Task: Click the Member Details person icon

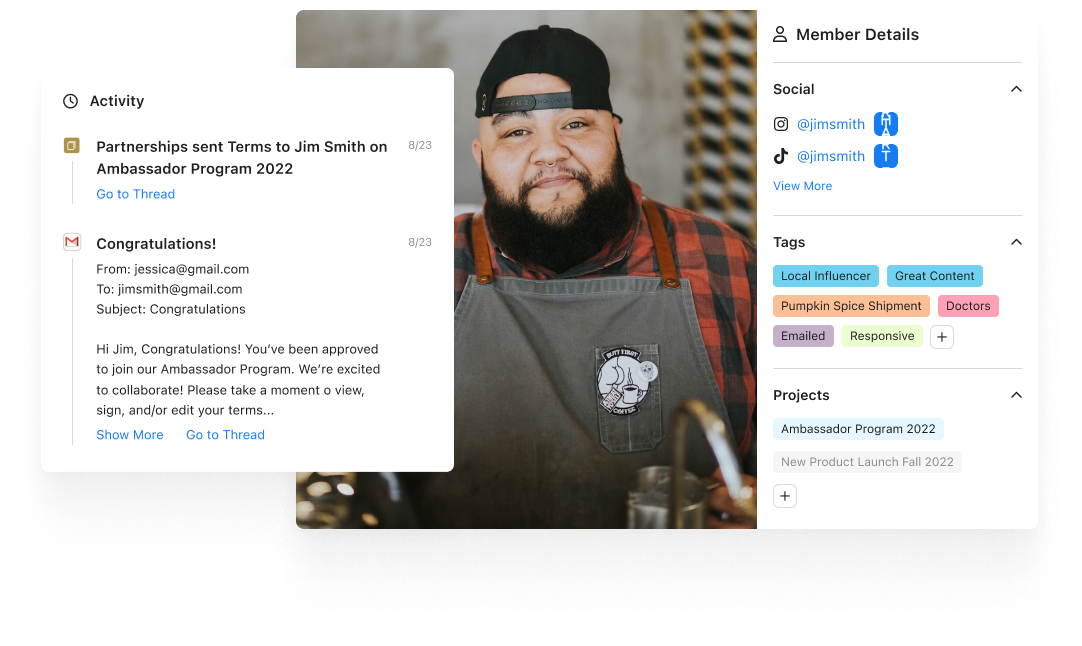Action: [x=780, y=35]
